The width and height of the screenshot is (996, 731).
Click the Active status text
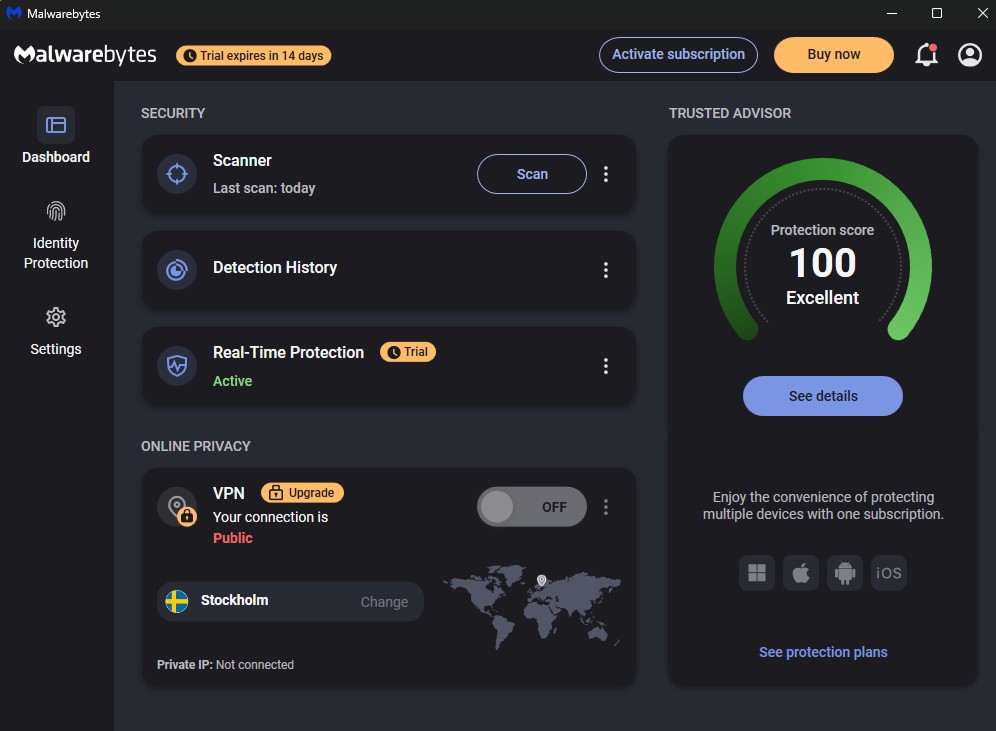pos(232,381)
